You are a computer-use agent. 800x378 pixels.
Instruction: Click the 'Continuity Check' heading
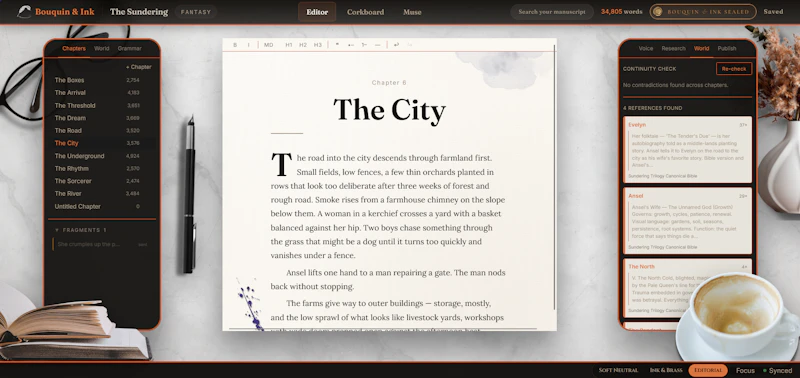click(x=649, y=69)
